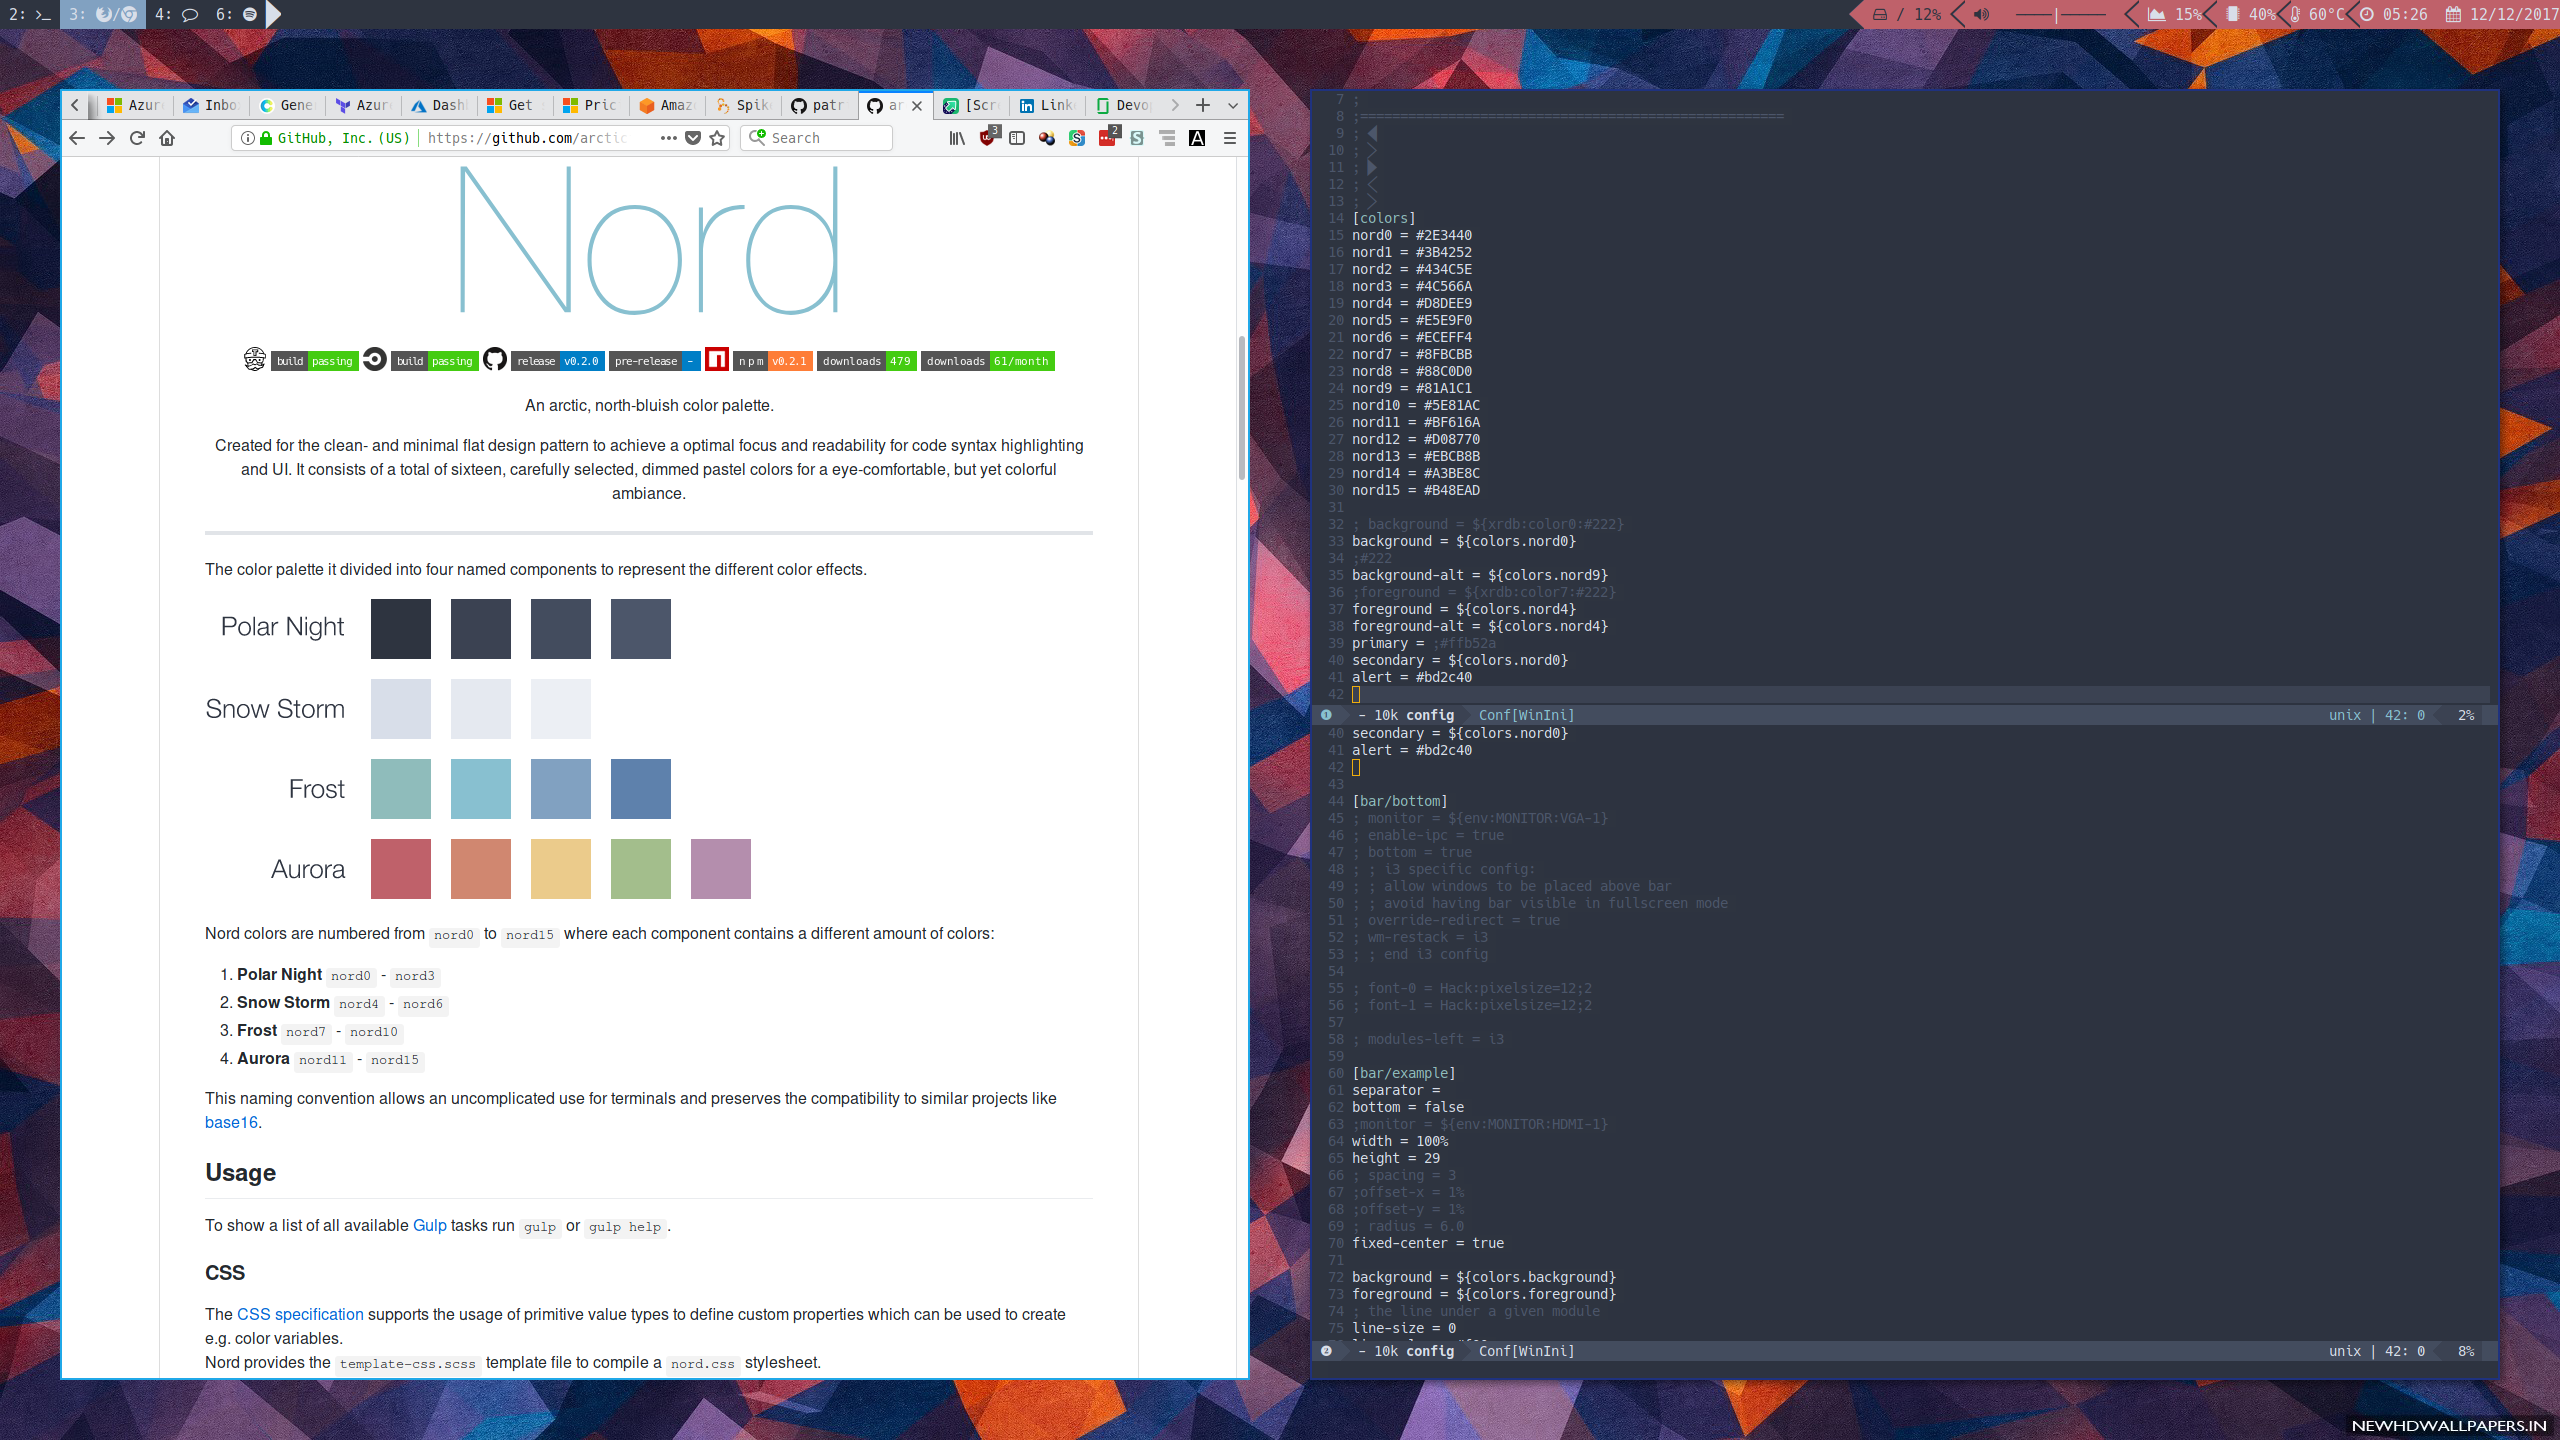Navigate back using the back arrow

(x=77, y=138)
